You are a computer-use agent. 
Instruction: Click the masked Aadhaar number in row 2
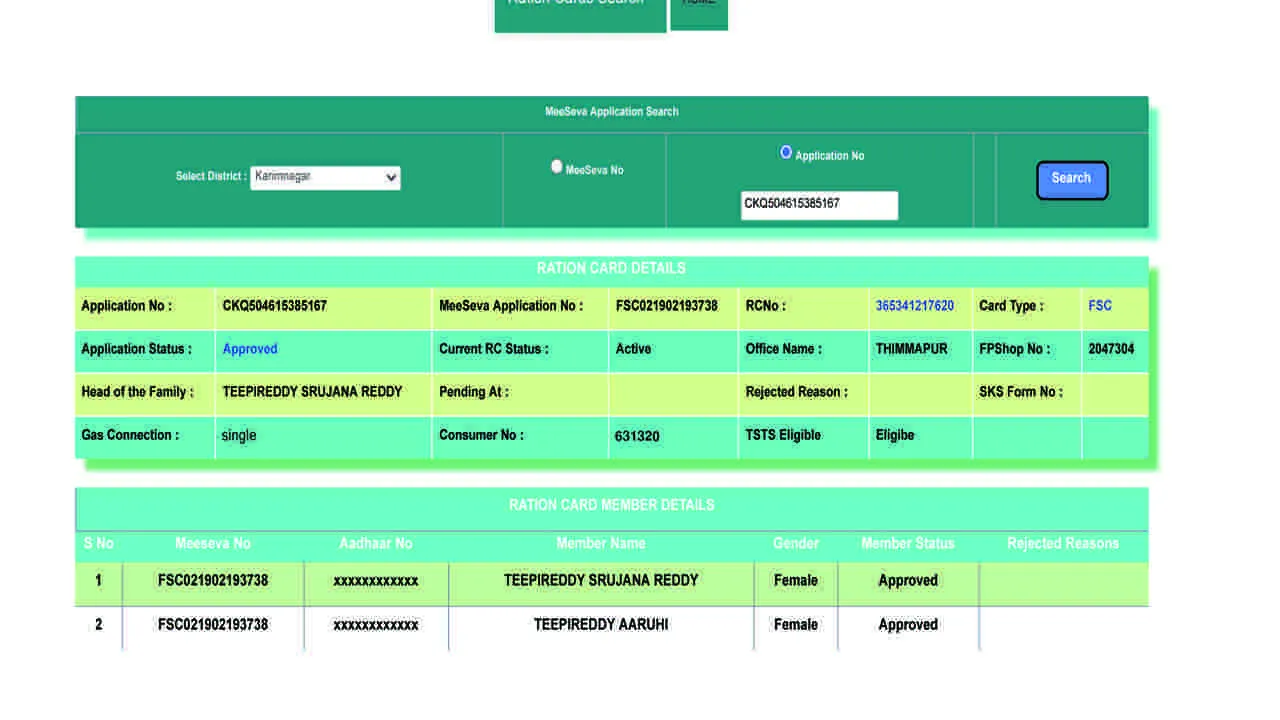pos(376,625)
